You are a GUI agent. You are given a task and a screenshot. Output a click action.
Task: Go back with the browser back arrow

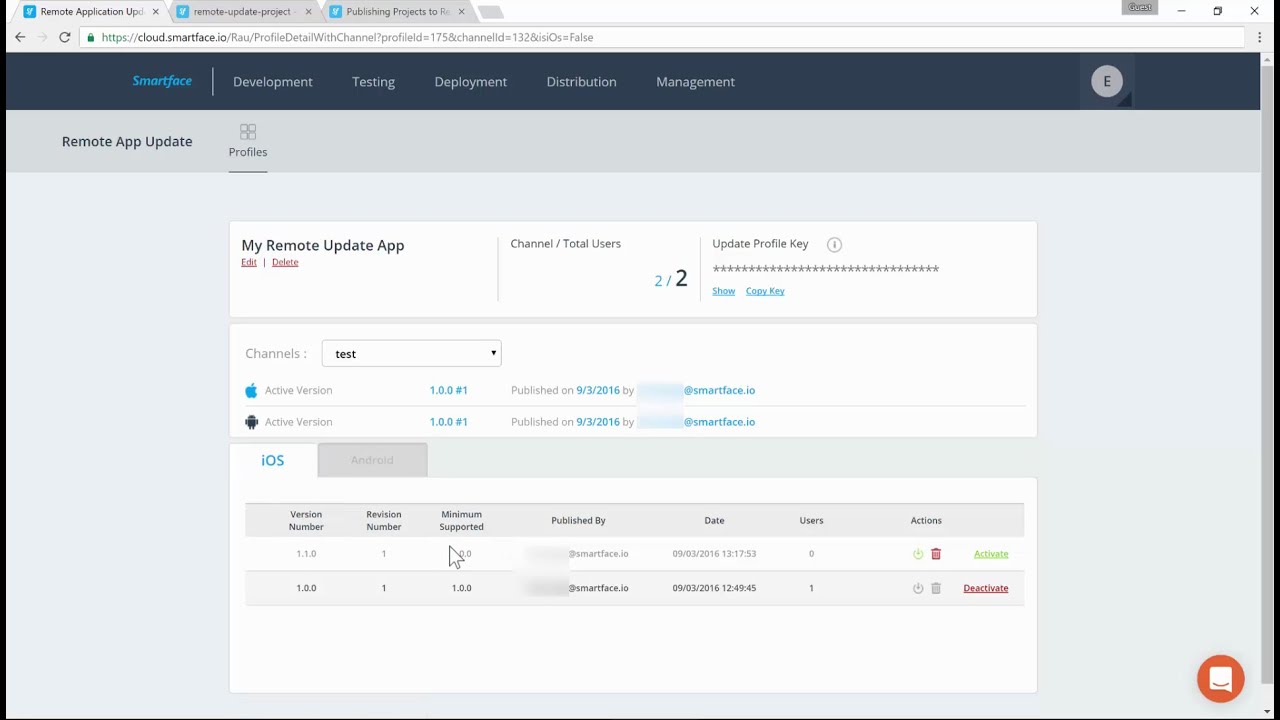tap(20, 37)
